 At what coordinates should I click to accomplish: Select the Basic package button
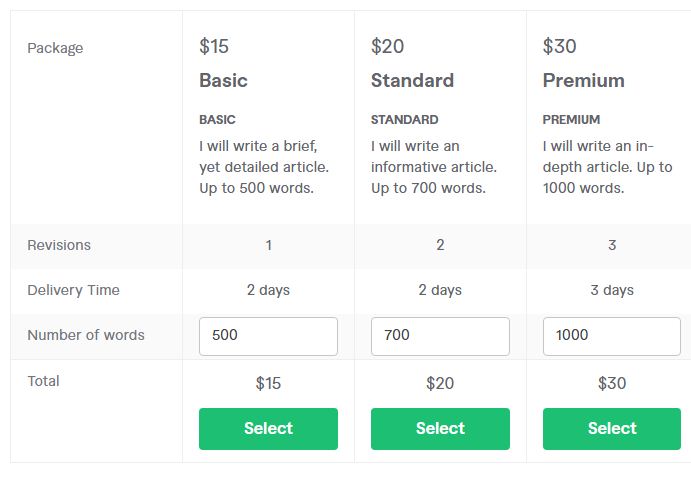tap(268, 429)
